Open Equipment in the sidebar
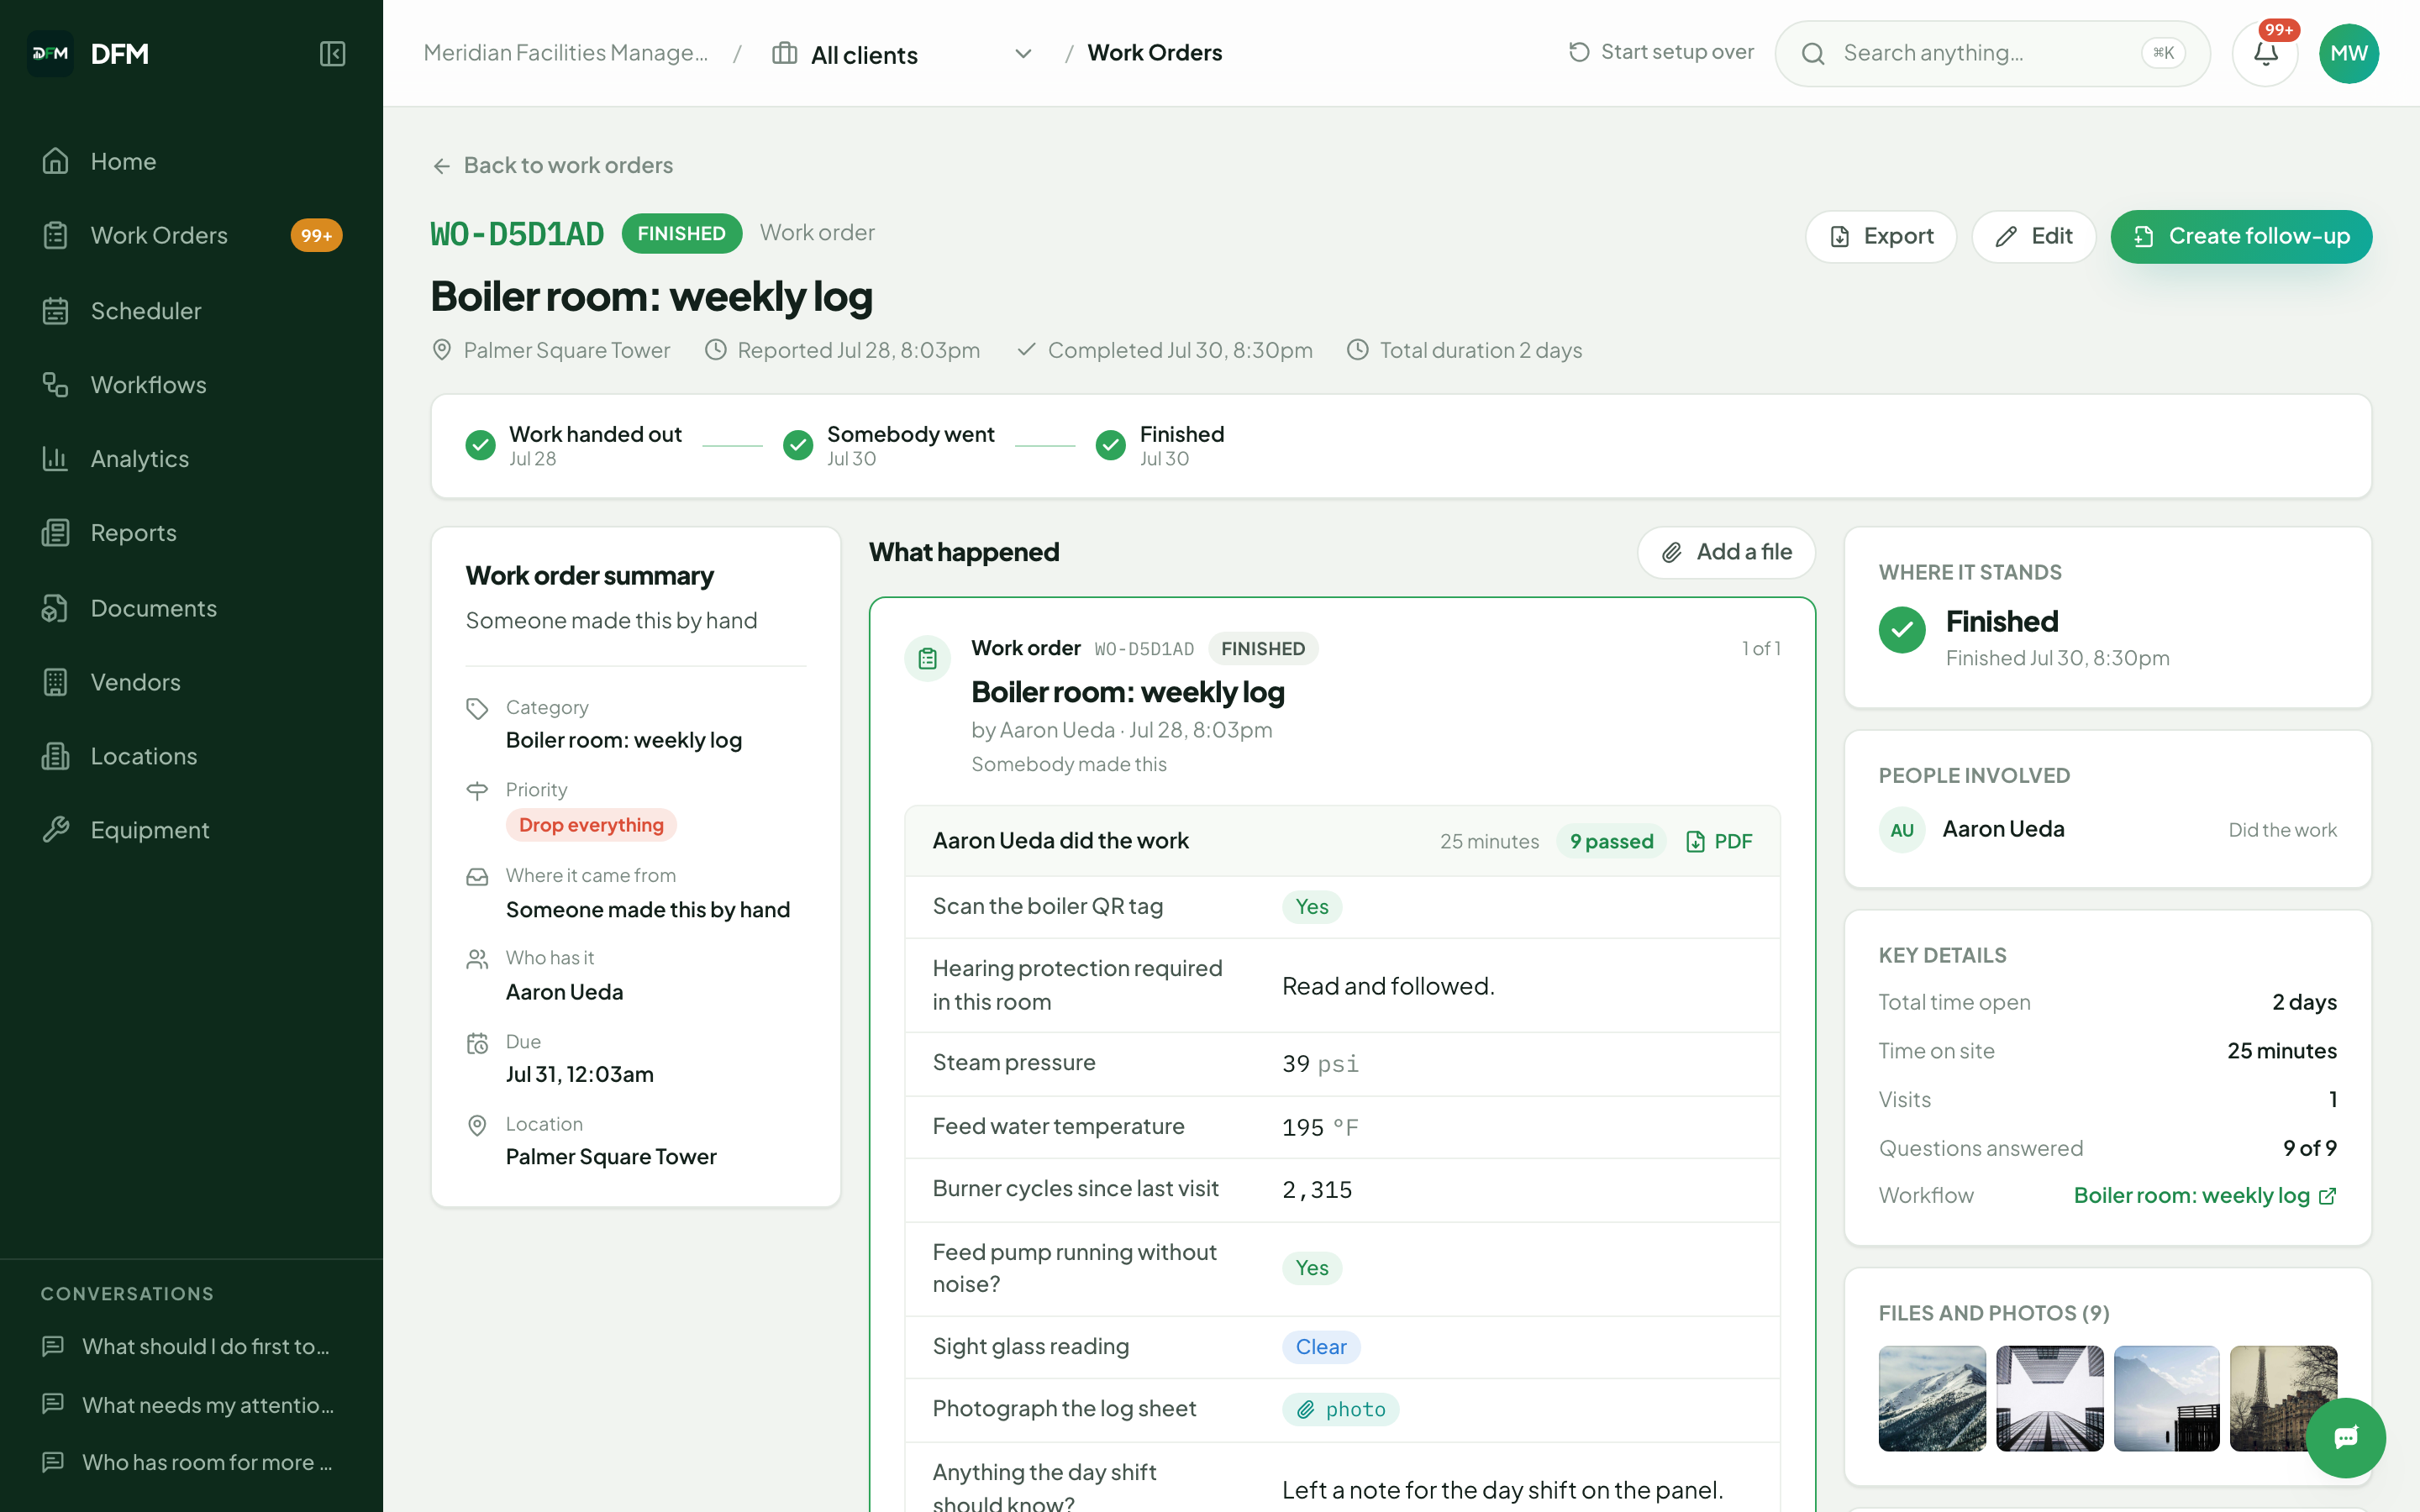The image size is (2420, 1512). (x=191, y=830)
